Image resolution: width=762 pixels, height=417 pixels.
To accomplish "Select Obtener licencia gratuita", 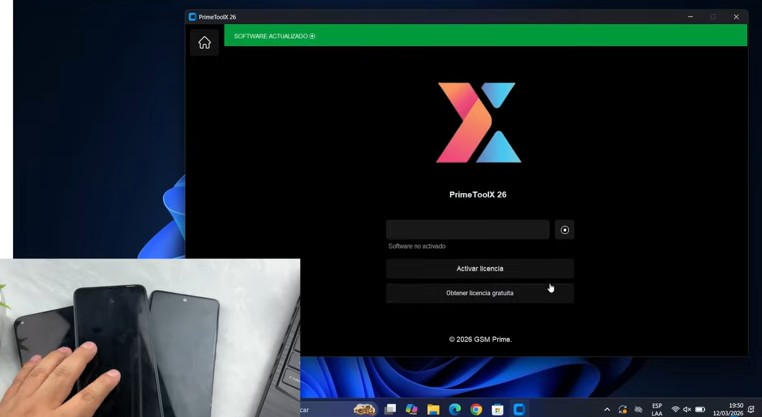I will [x=480, y=293].
